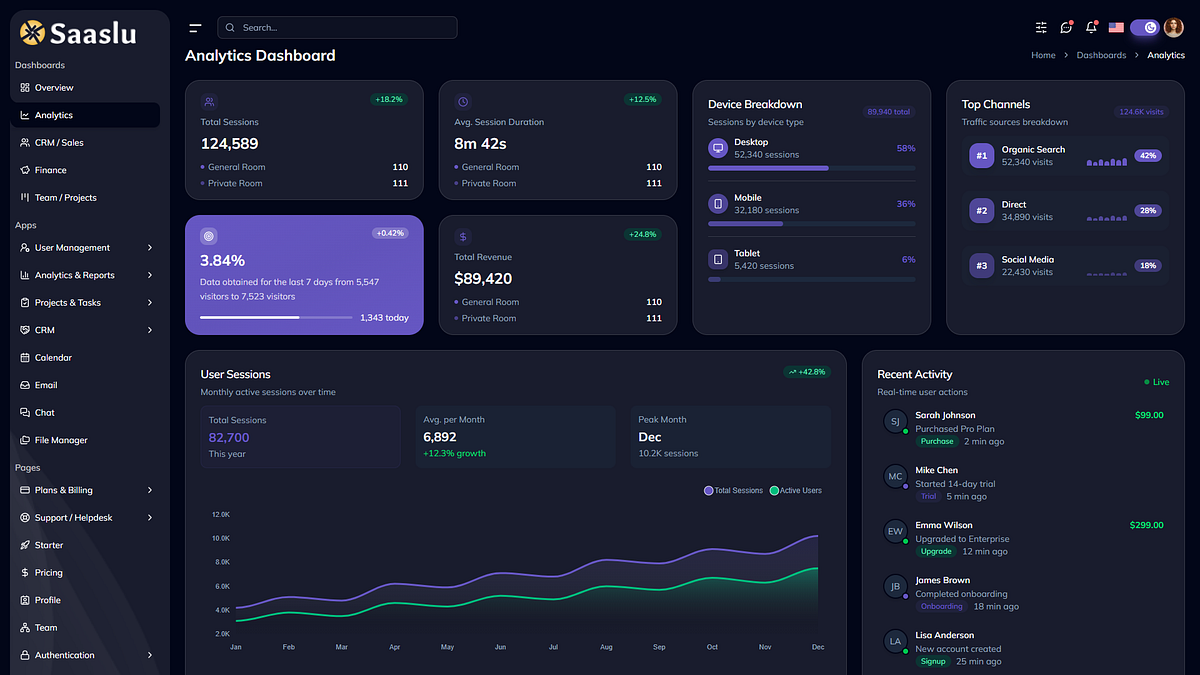The width and height of the screenshot is (1200, 675).
Task: Expand the Support / Helpdesk chevron
Action: coord(150,518)
